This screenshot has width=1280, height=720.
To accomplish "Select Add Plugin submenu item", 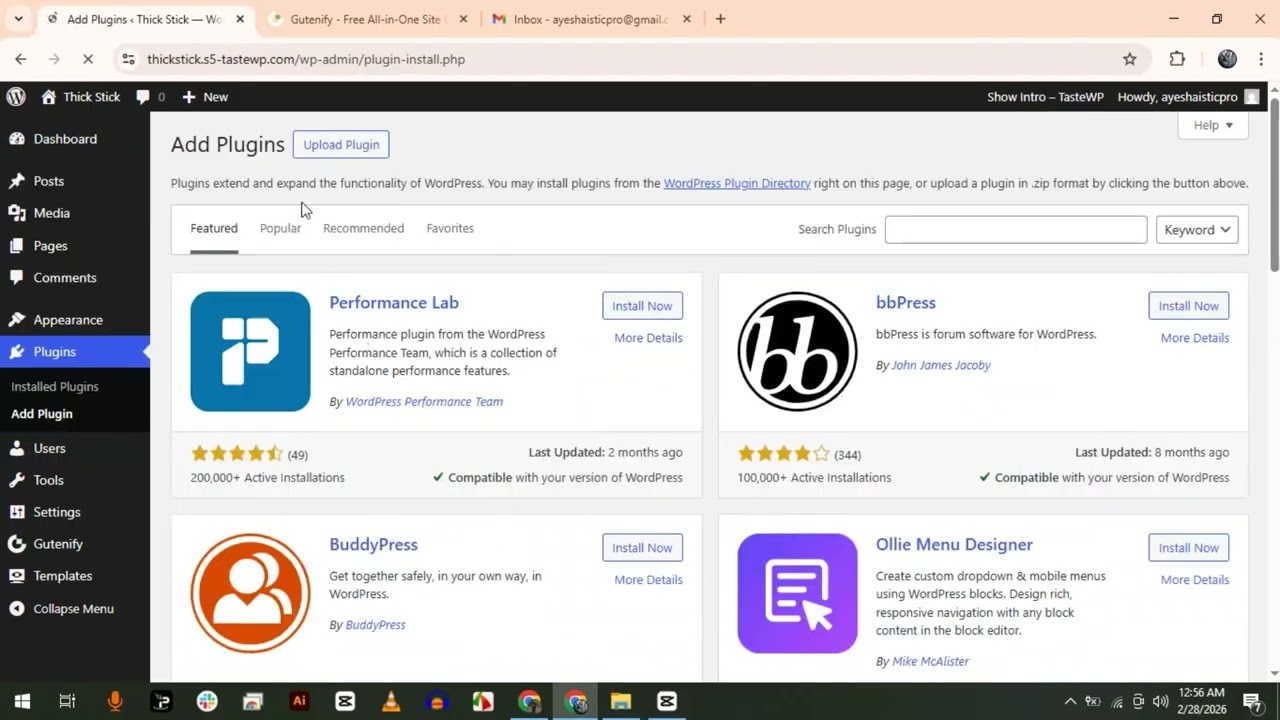I will (x=42, y=414).
